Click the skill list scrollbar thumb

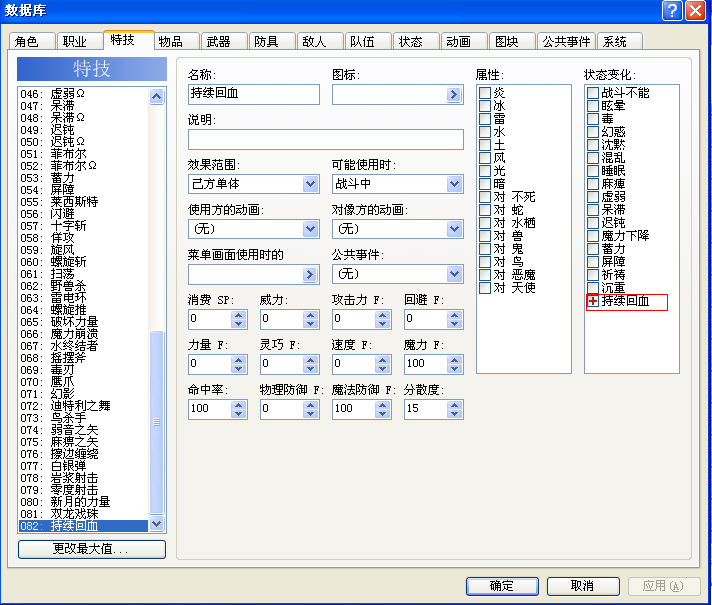tap(156, 422)
